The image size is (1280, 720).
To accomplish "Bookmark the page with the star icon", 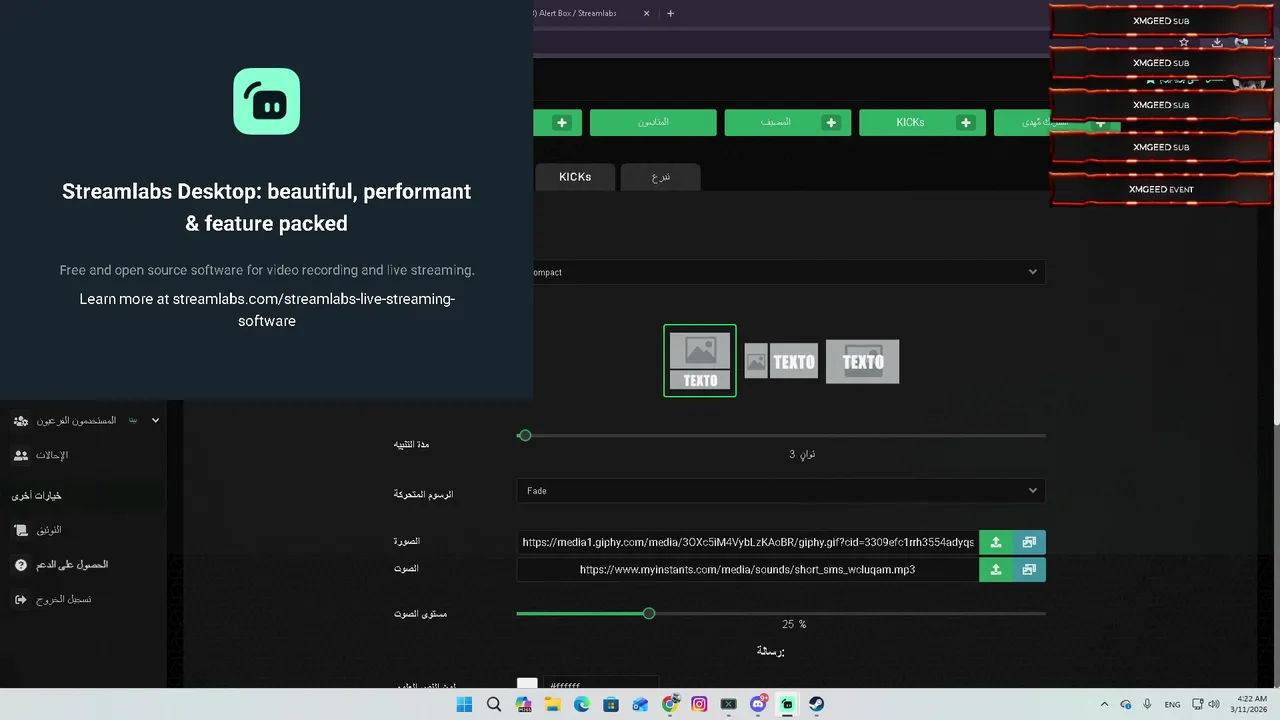I will [x=1184, y=42].
